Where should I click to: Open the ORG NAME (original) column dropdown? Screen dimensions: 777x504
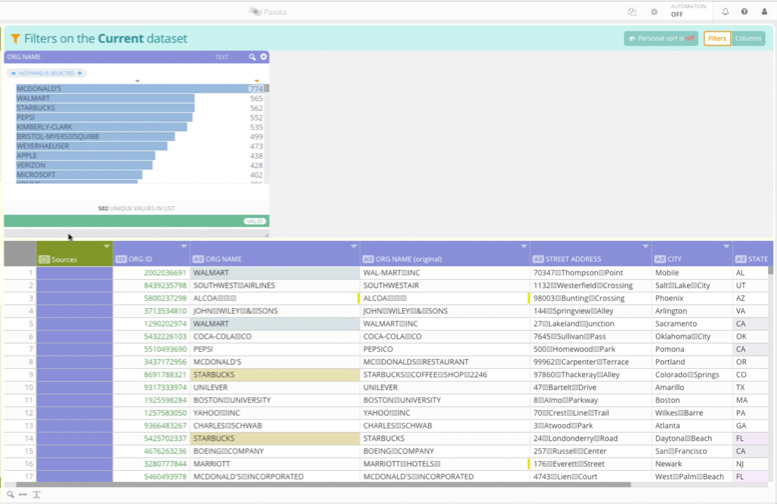click(x=524, y=246)
